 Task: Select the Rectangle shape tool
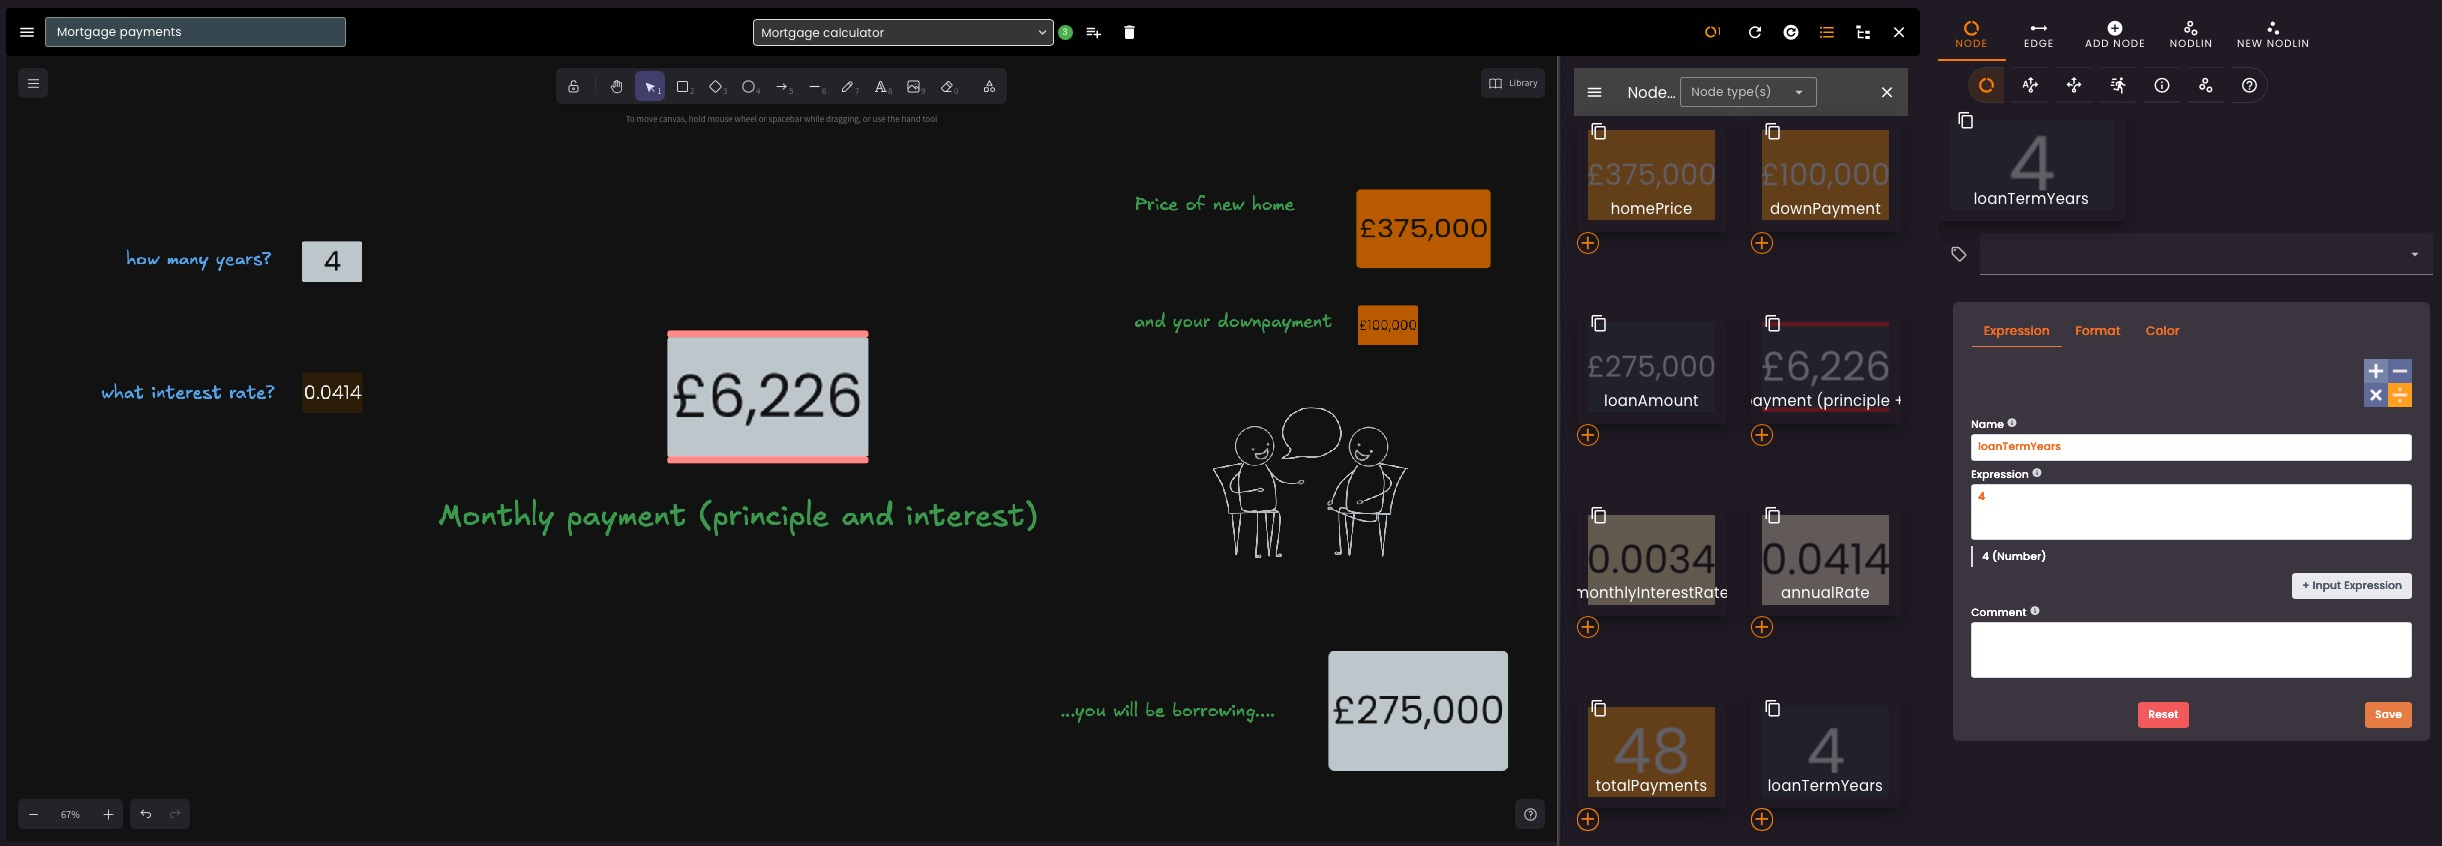coord(683,87)
